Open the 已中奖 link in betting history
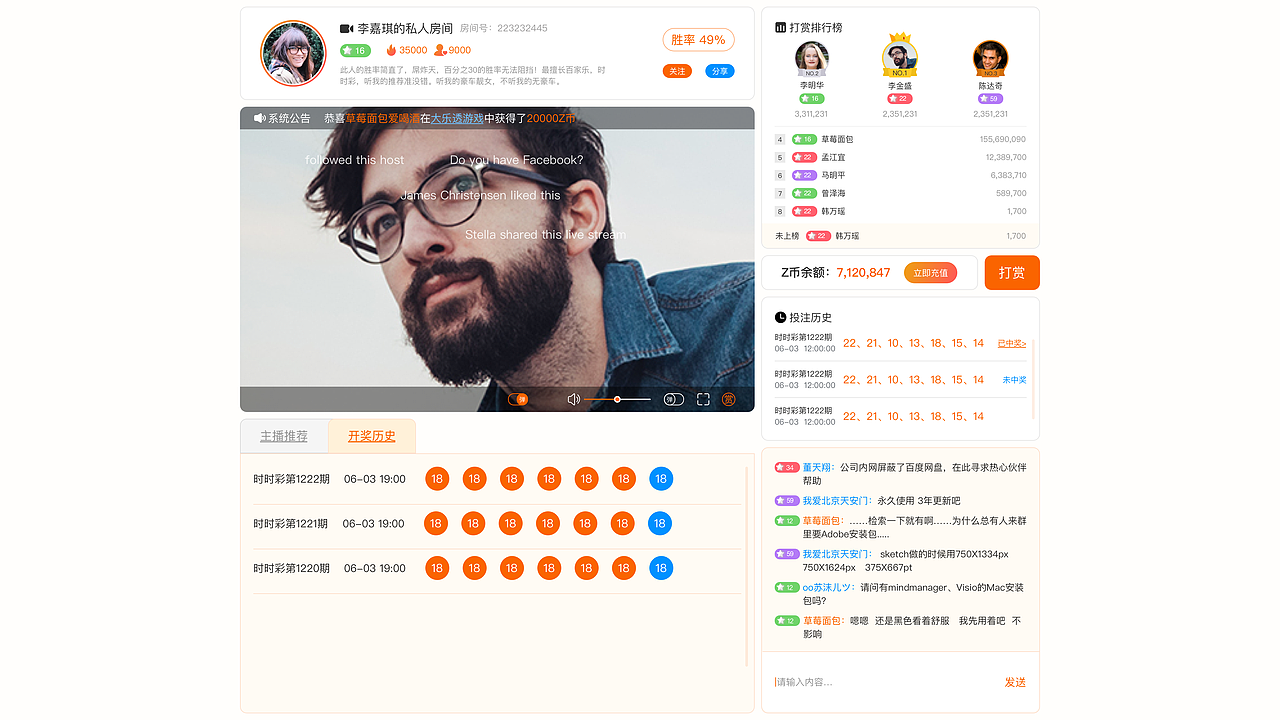1280x720 pixels. tap(1010, 343)
